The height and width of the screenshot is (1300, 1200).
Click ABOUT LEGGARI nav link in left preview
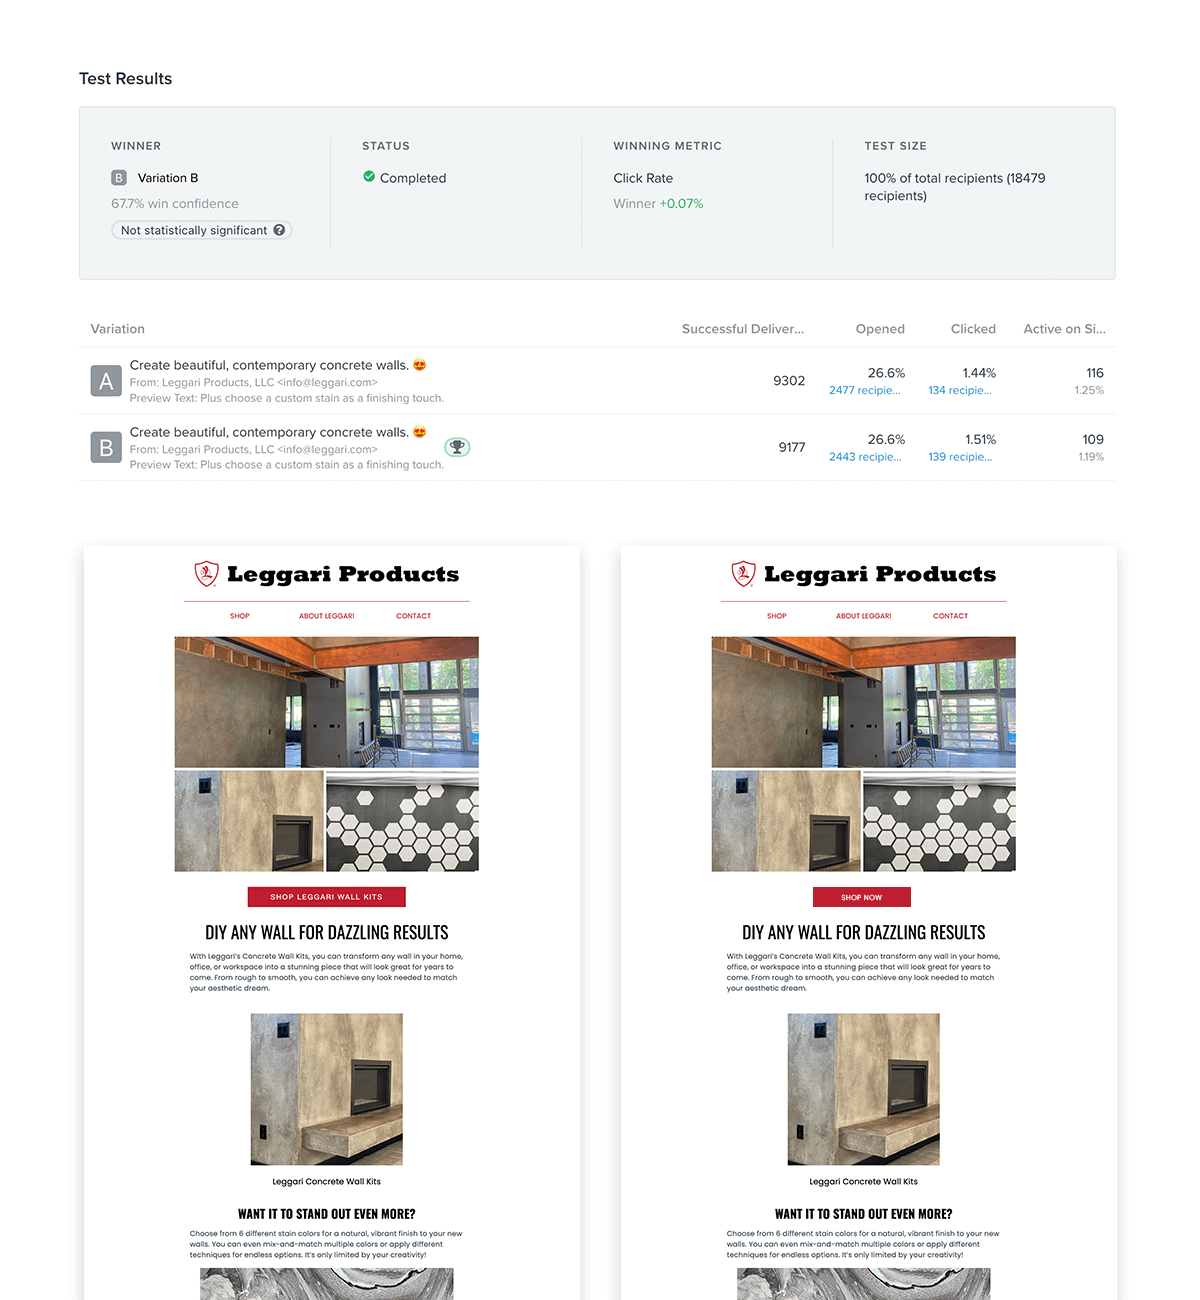coord(327,616)
